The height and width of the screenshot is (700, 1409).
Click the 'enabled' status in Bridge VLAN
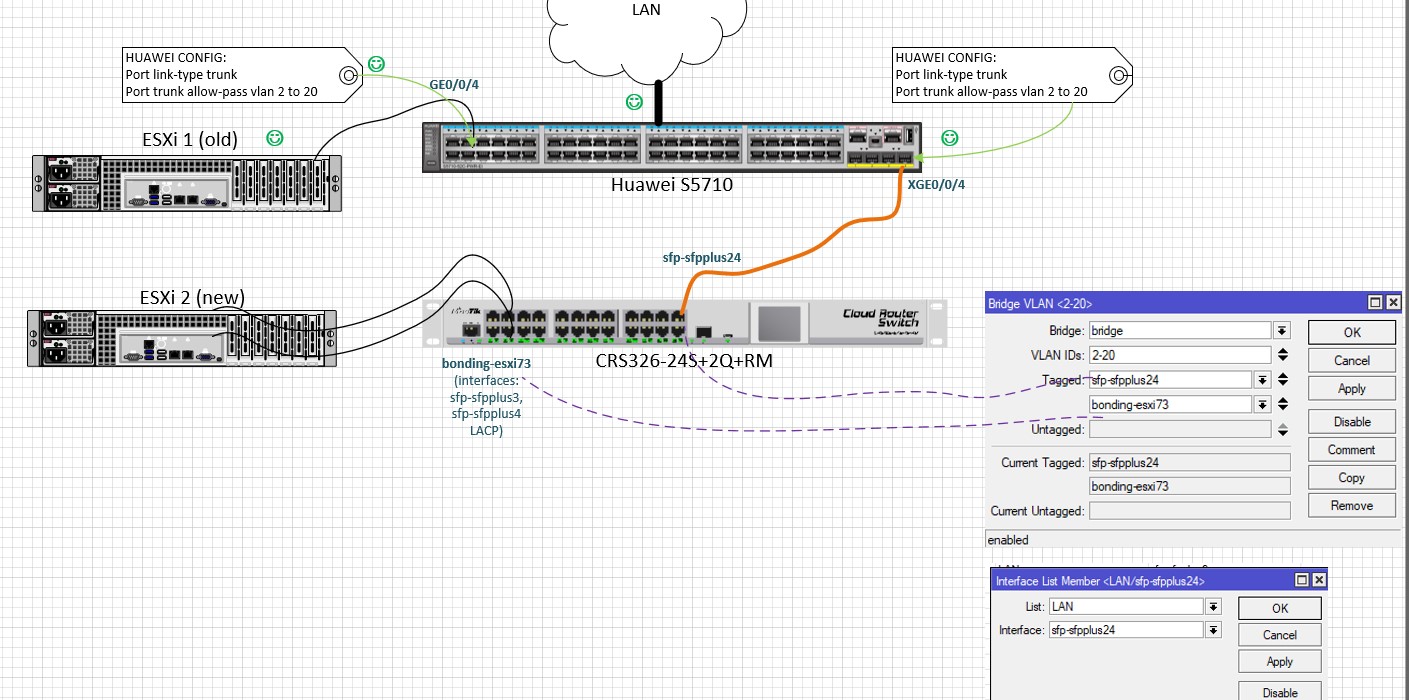(1008, 540)
